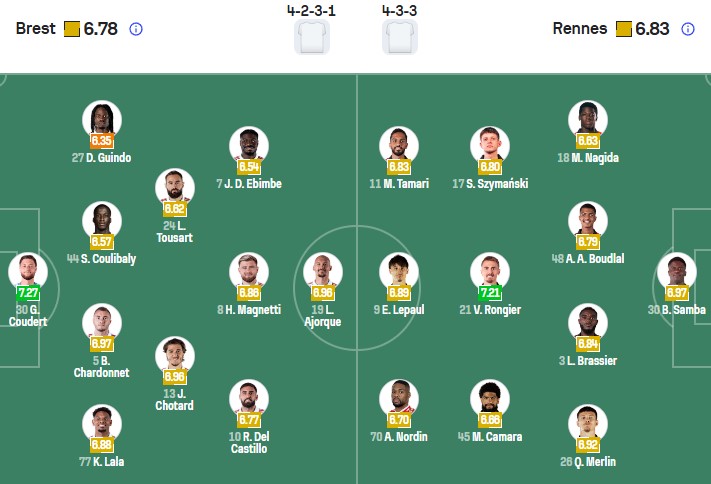Open M. Nagida's player avatar

click(588, 121)
